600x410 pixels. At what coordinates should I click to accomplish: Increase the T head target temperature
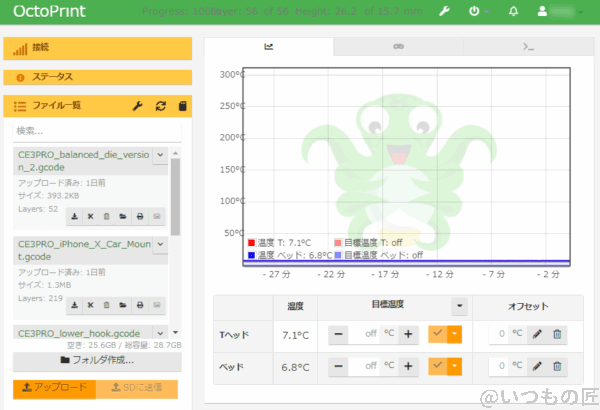[408, 335]
